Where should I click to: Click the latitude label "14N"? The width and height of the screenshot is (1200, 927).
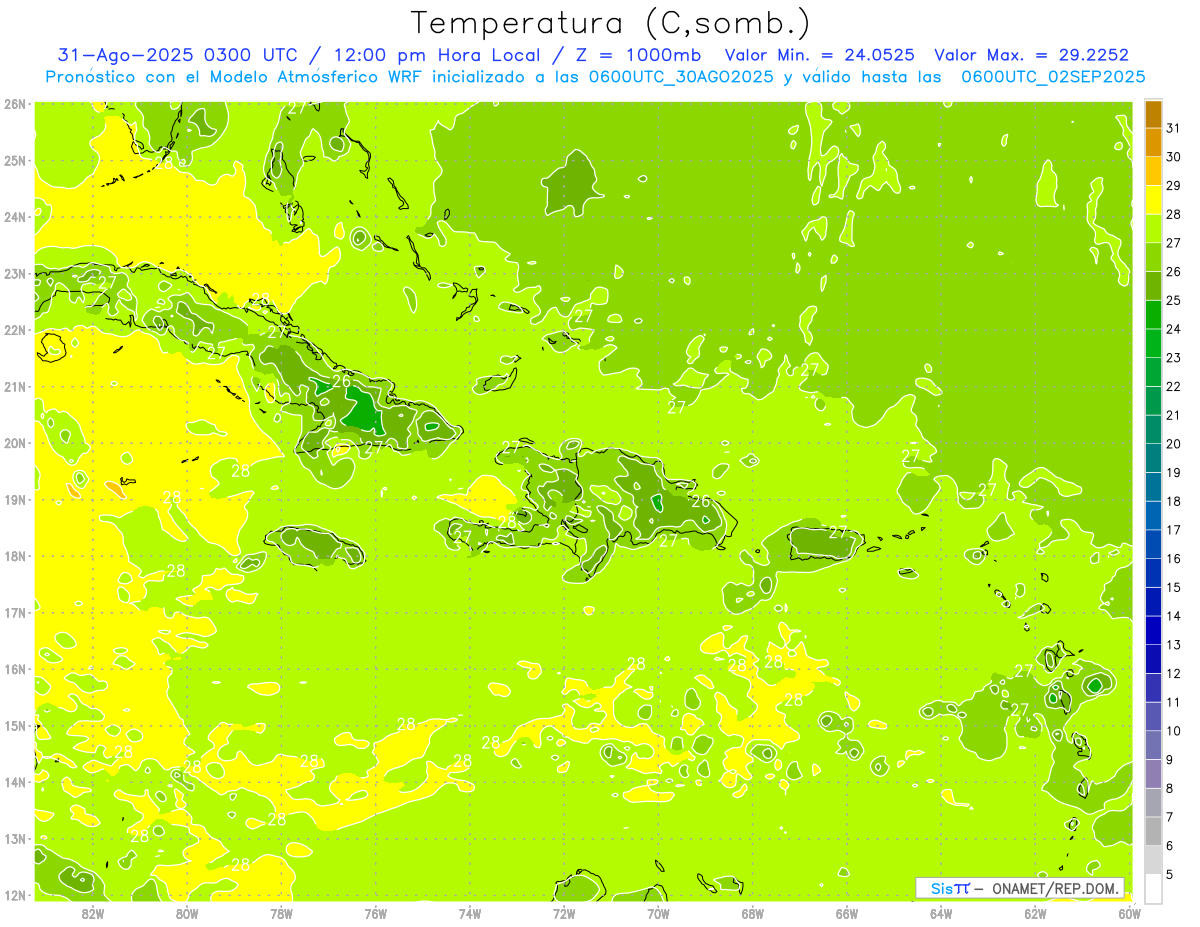pyautogui.click(x=14, y=782)
